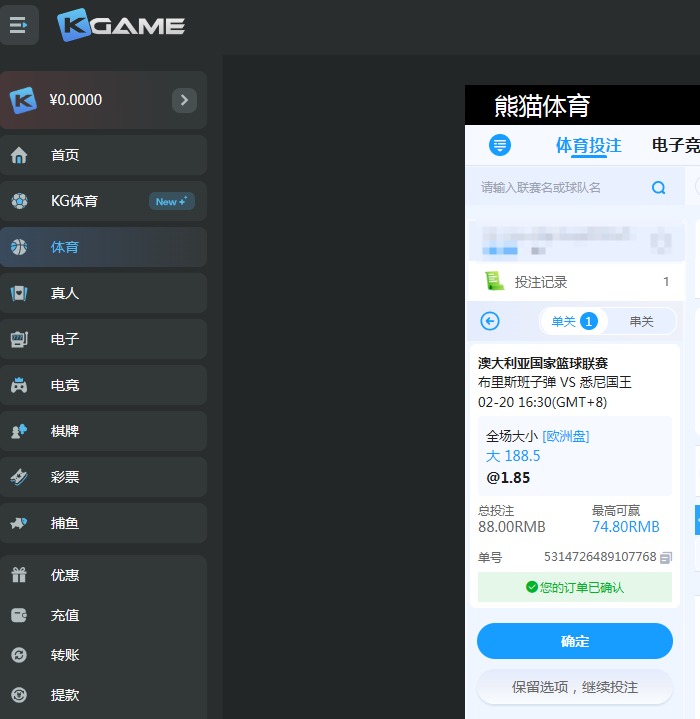Open 棋牌 chess and cards icon

(x=19, y=431)
